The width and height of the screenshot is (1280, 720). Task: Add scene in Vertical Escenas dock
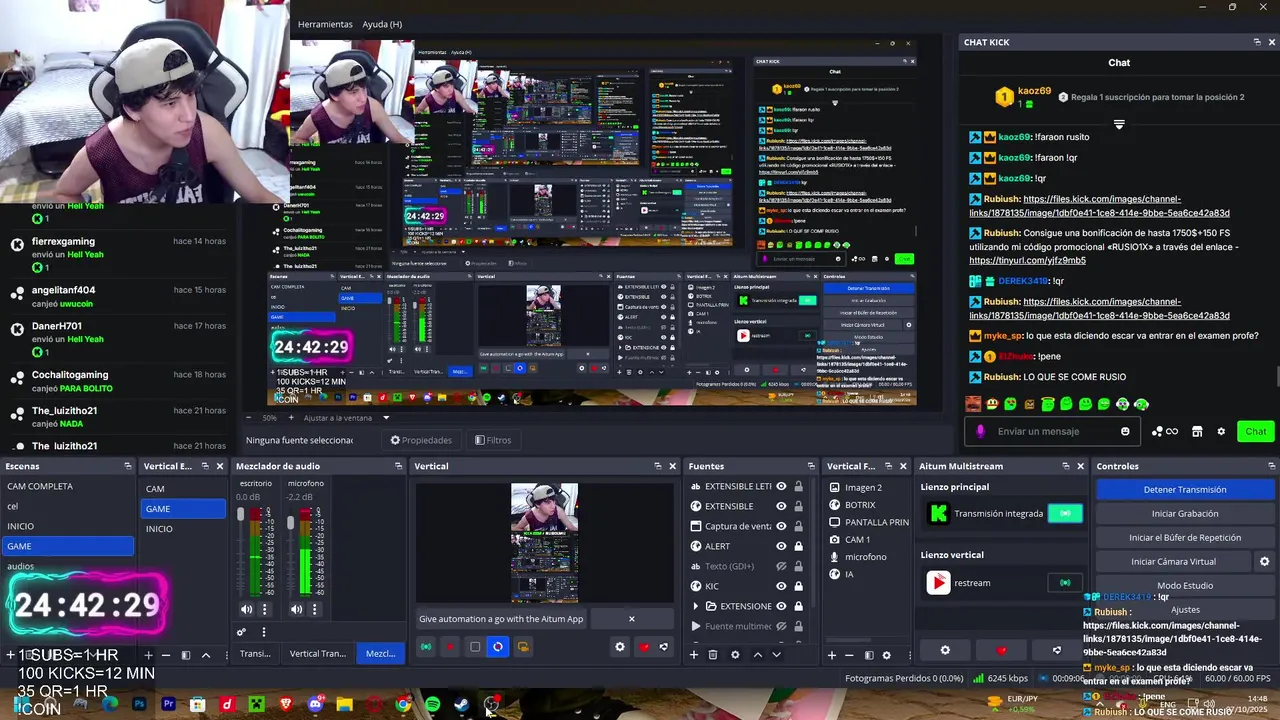point(150,655)
